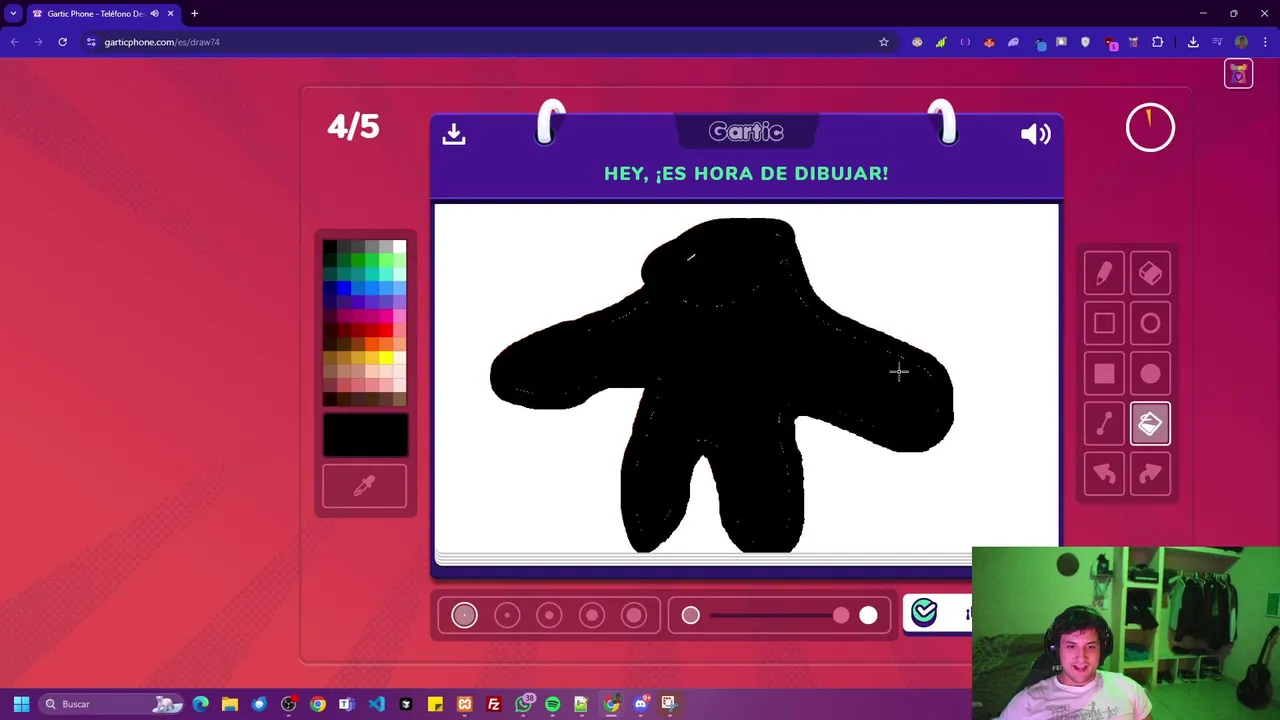Open Microsoft Edge from taskbar
The height and width of the screenshot is (720, 1280).
pos(201,704)
